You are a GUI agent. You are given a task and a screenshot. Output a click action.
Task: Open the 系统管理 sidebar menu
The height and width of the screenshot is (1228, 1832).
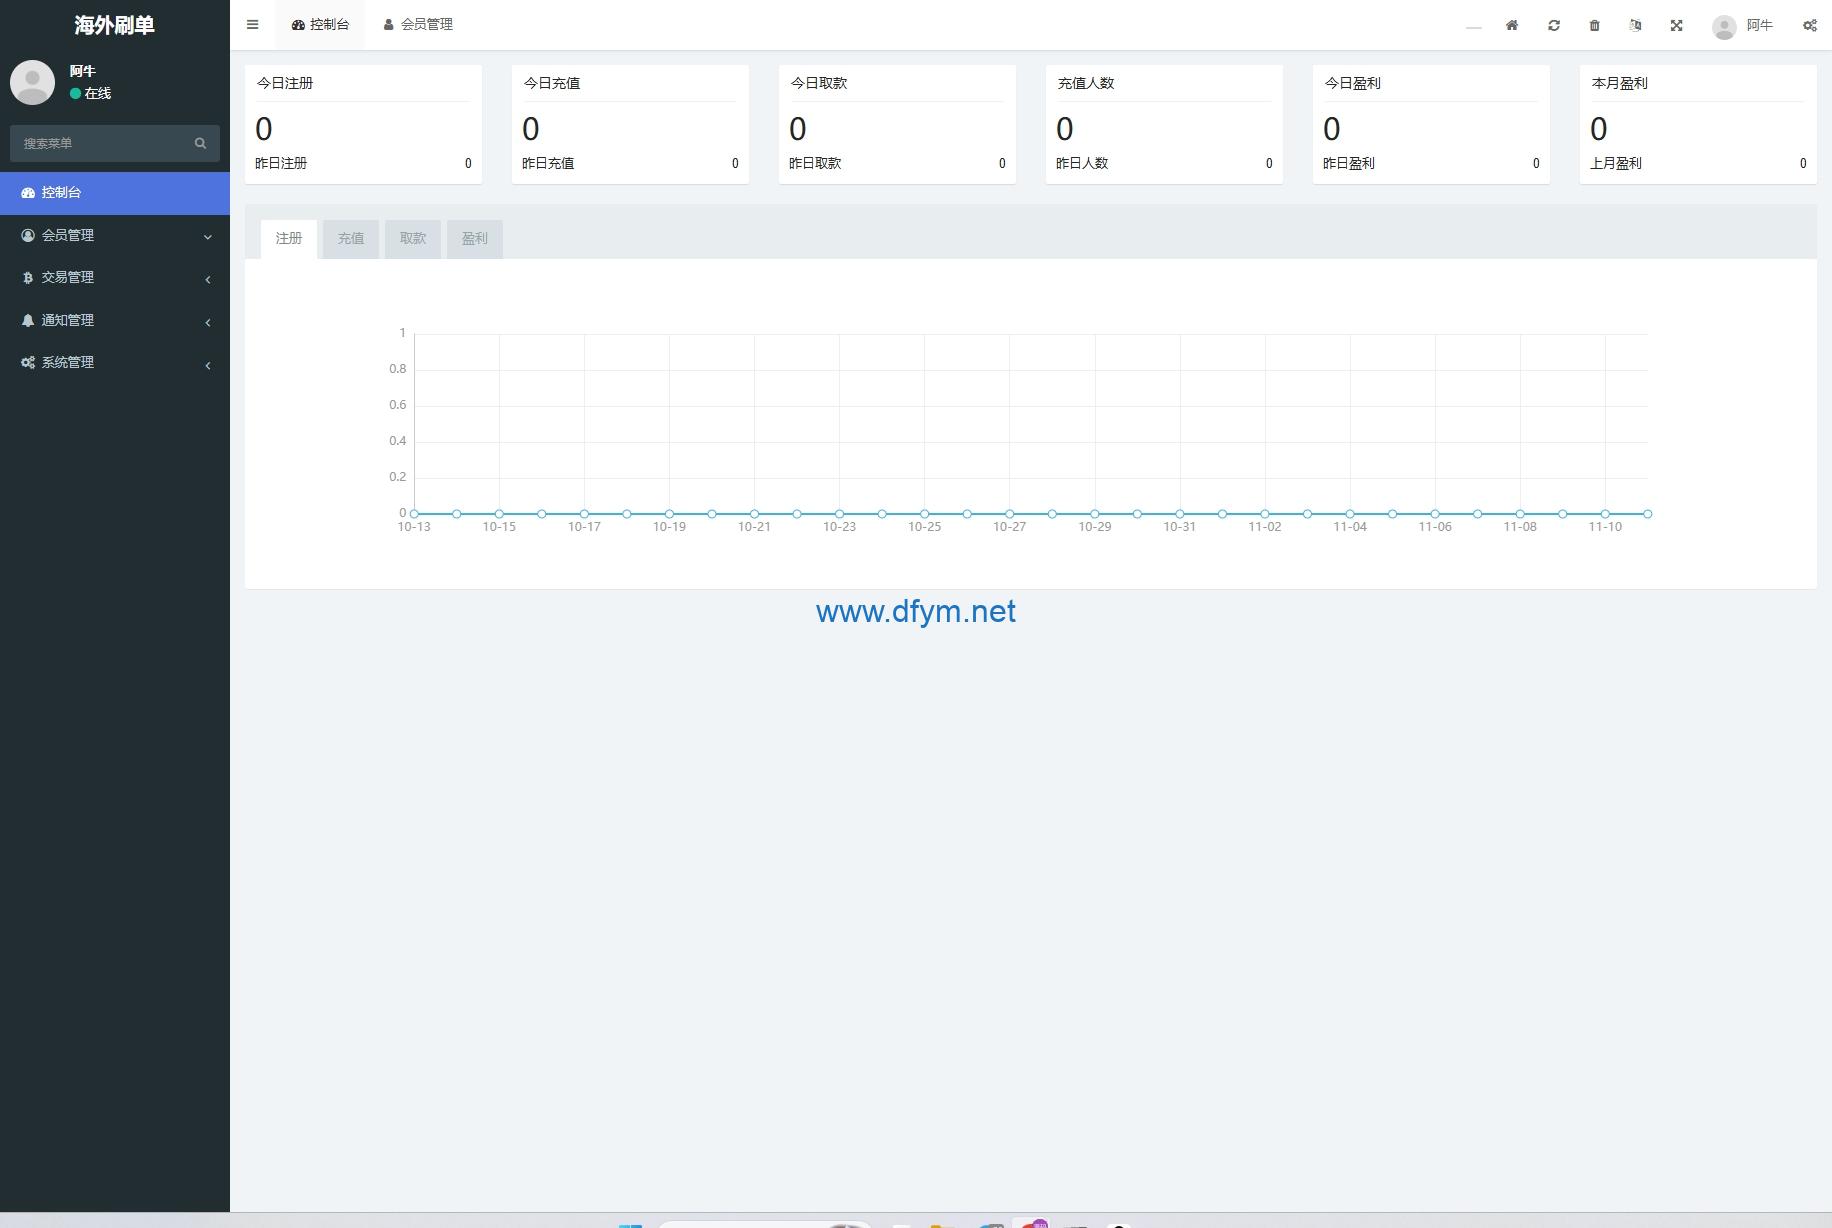click(x=115, y=363)
